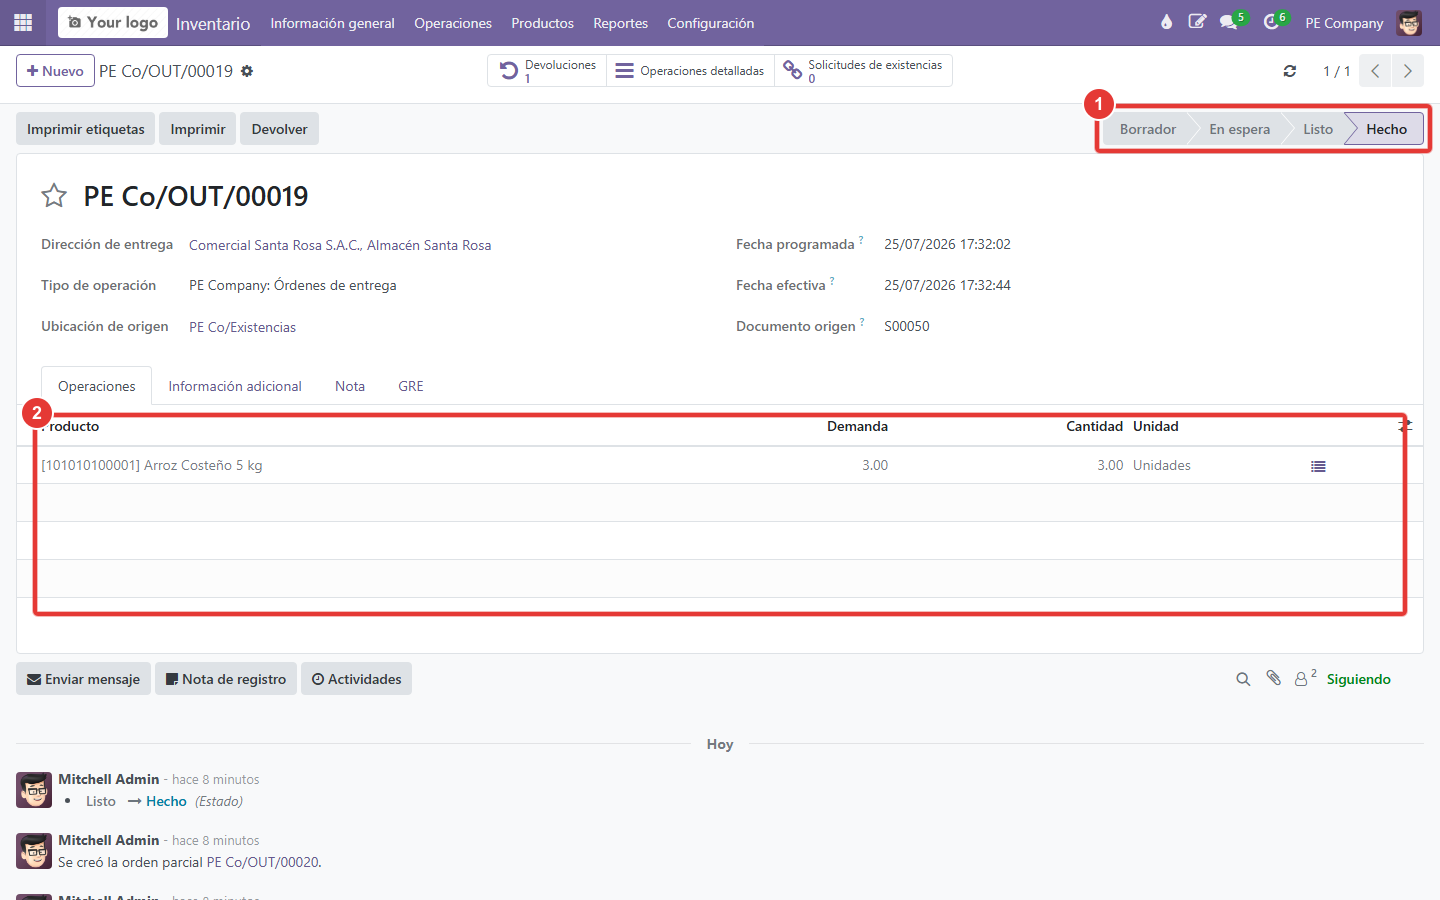The image size is (1440, 900).
Task: Open the gear actions menu beside PE Co/OUT/00019
Action: point(247,71)
